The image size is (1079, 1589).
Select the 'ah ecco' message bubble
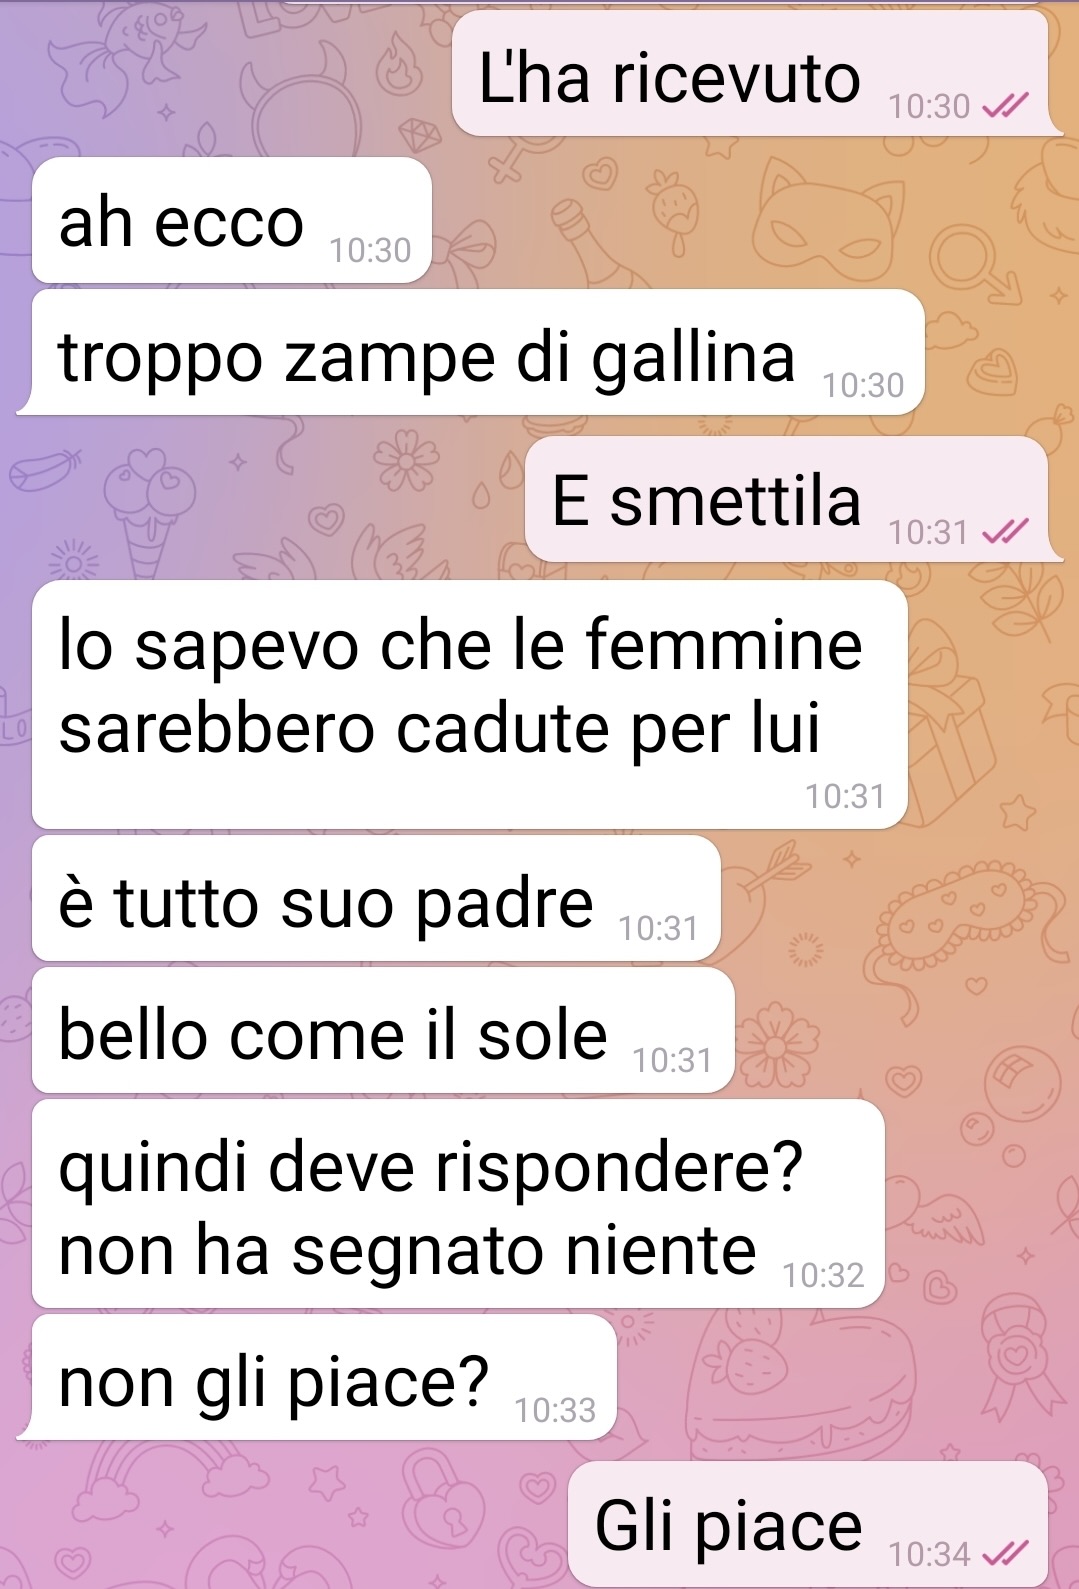pyautogui.click(x=232, y=220)
